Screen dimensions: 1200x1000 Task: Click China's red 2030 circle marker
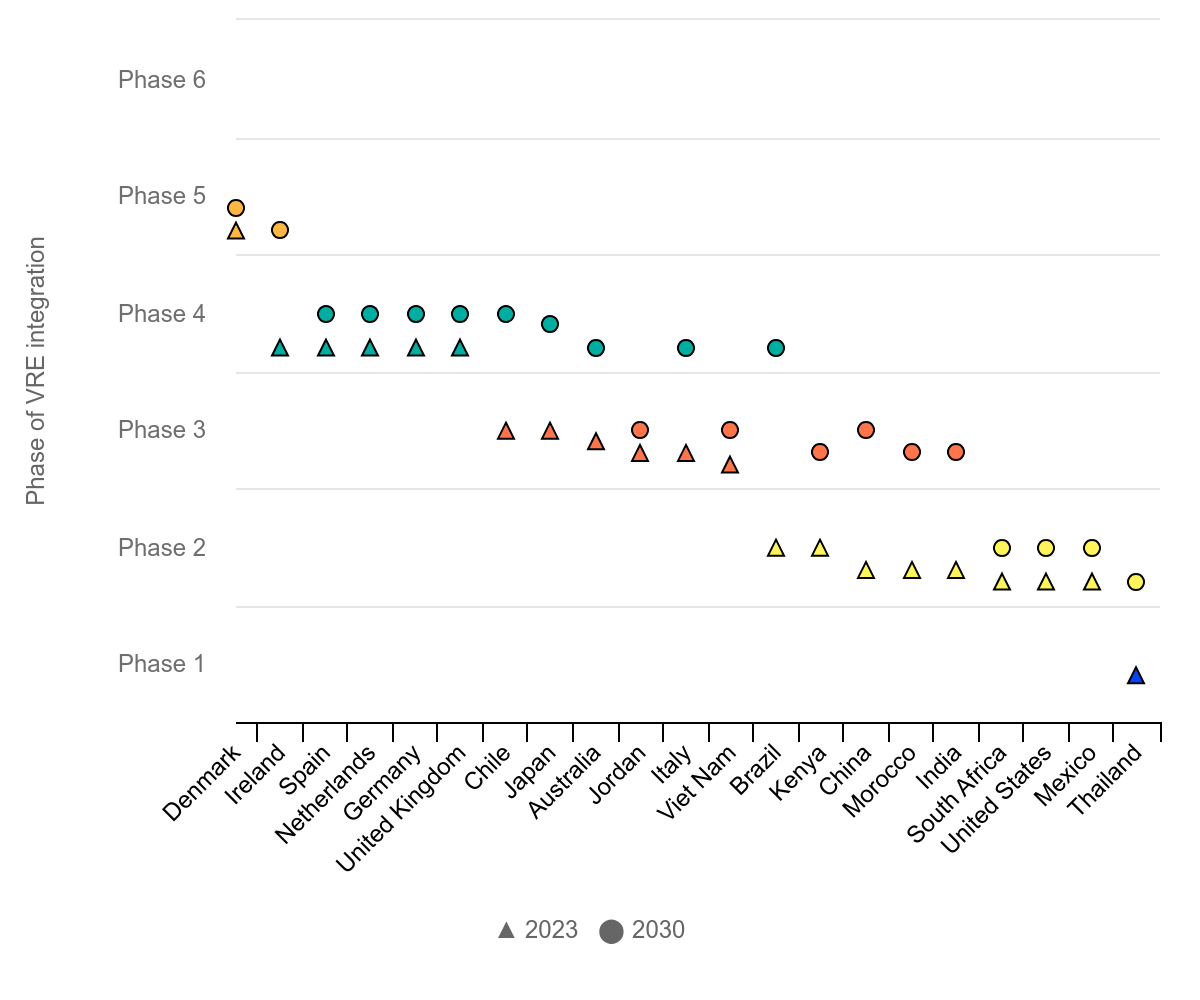click(866, 430)
